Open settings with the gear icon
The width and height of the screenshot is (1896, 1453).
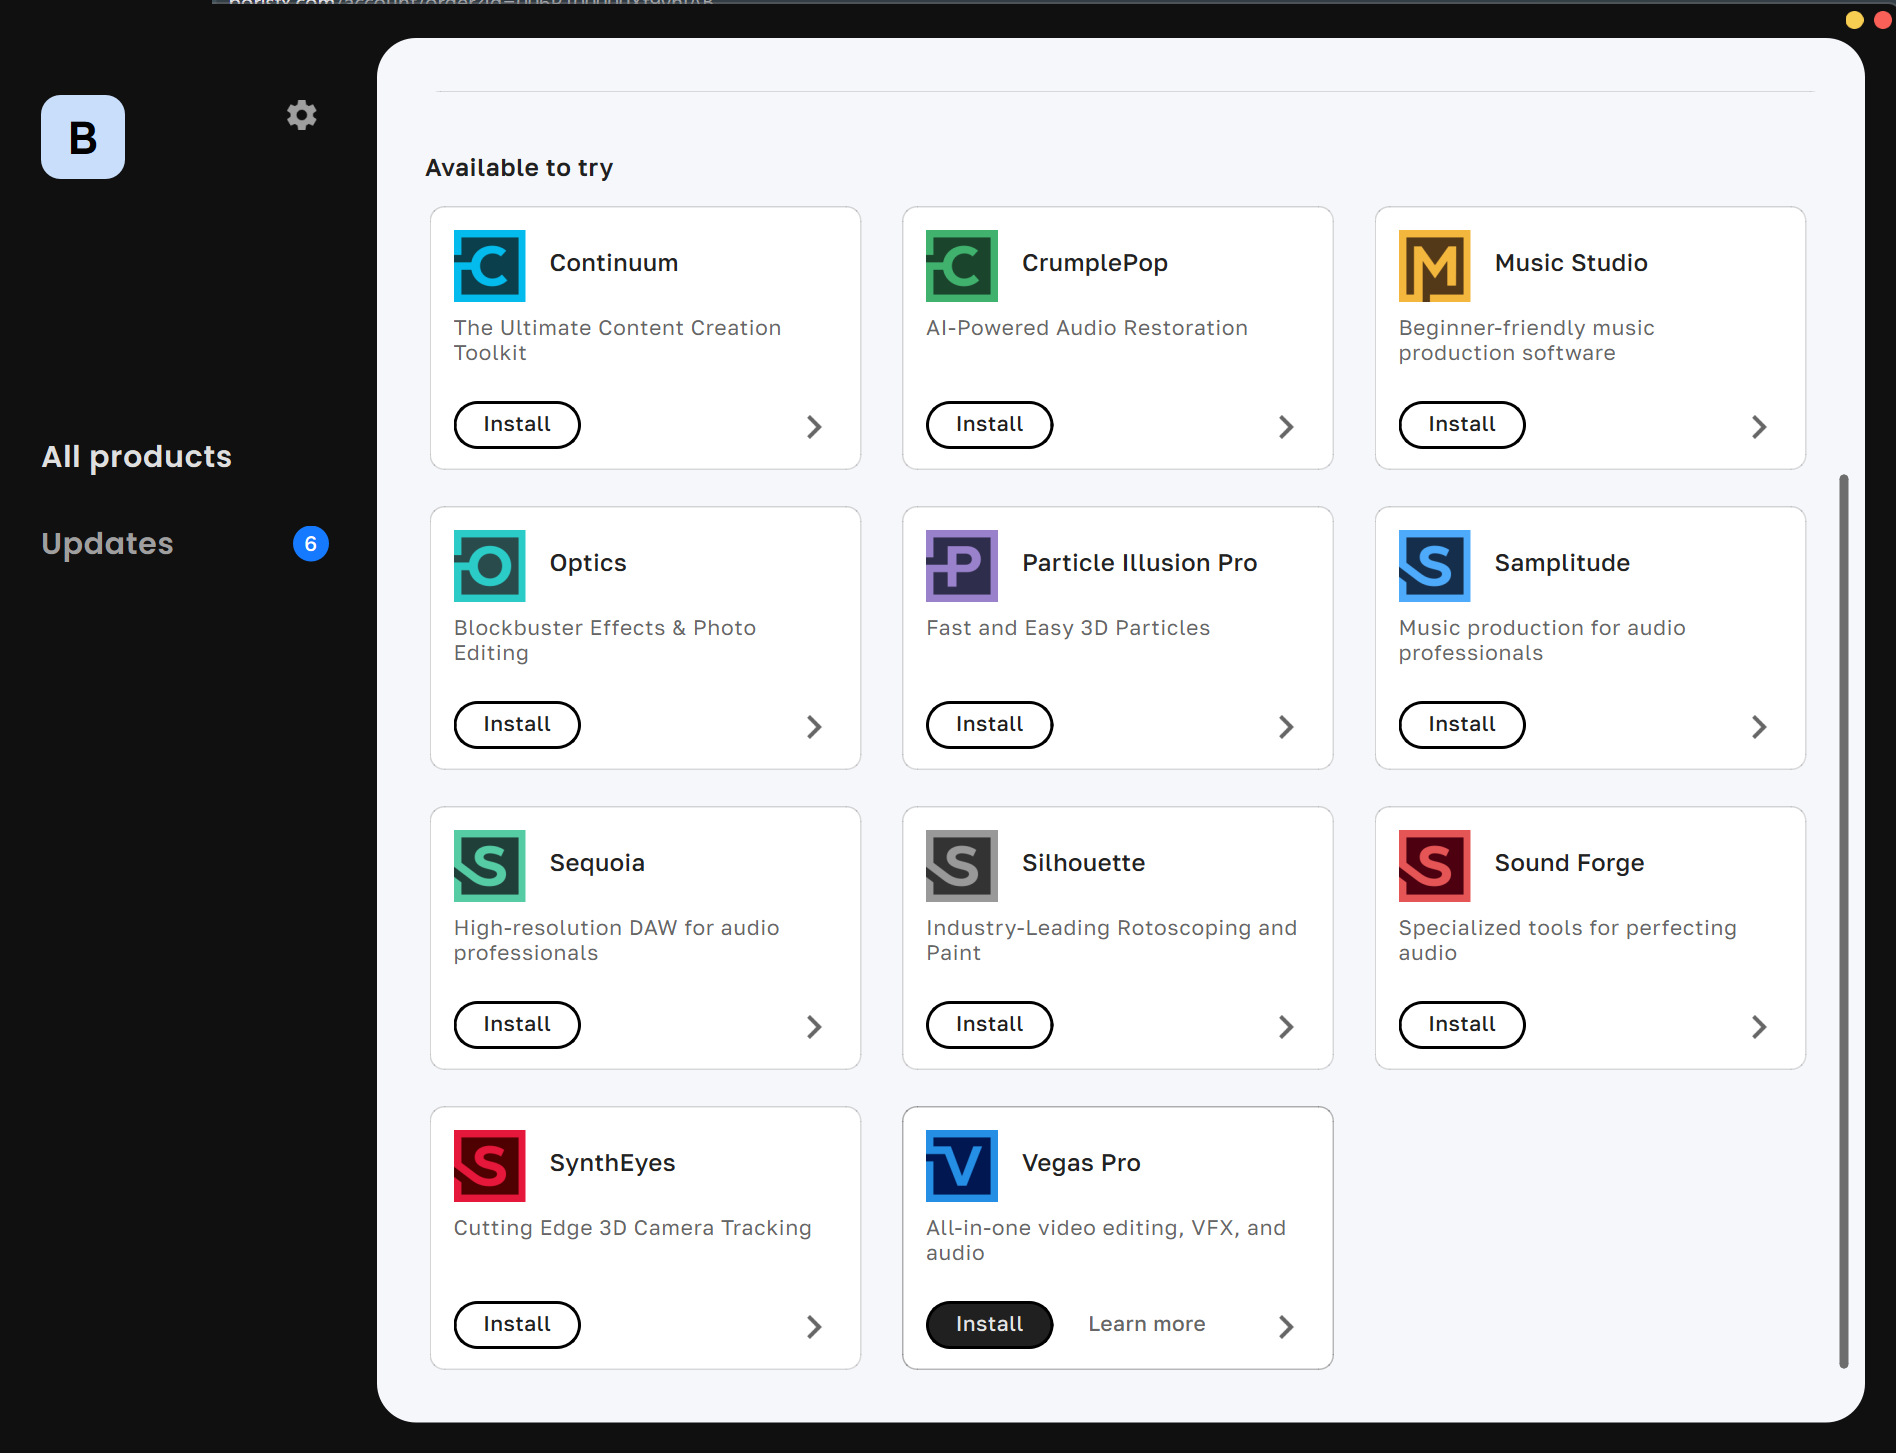pos(302,115)
